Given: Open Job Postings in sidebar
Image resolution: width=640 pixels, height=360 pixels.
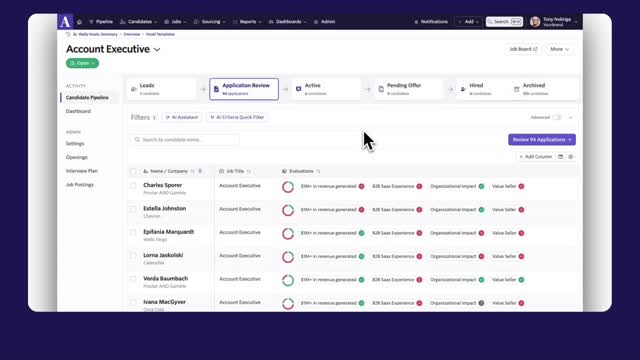Looking at the screenshot, I should (x=80, y=184).
